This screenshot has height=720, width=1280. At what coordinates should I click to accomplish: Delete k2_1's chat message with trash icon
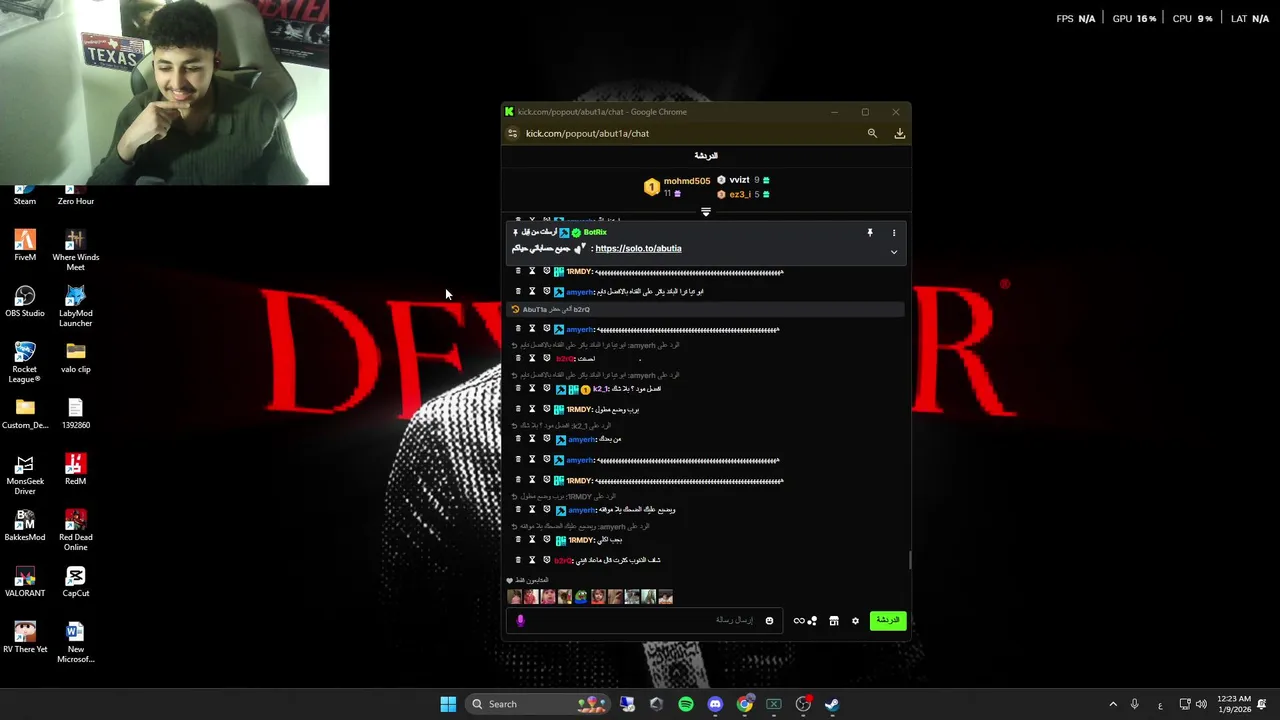click(518, 388)
